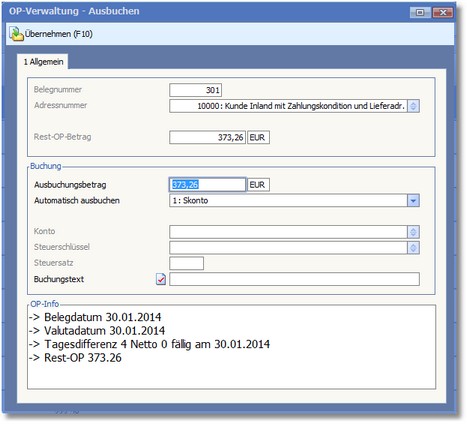Screen dimensions: 467x424
Task: Open the Adressnummer lookup spinner icon
Action: [413, 106]
